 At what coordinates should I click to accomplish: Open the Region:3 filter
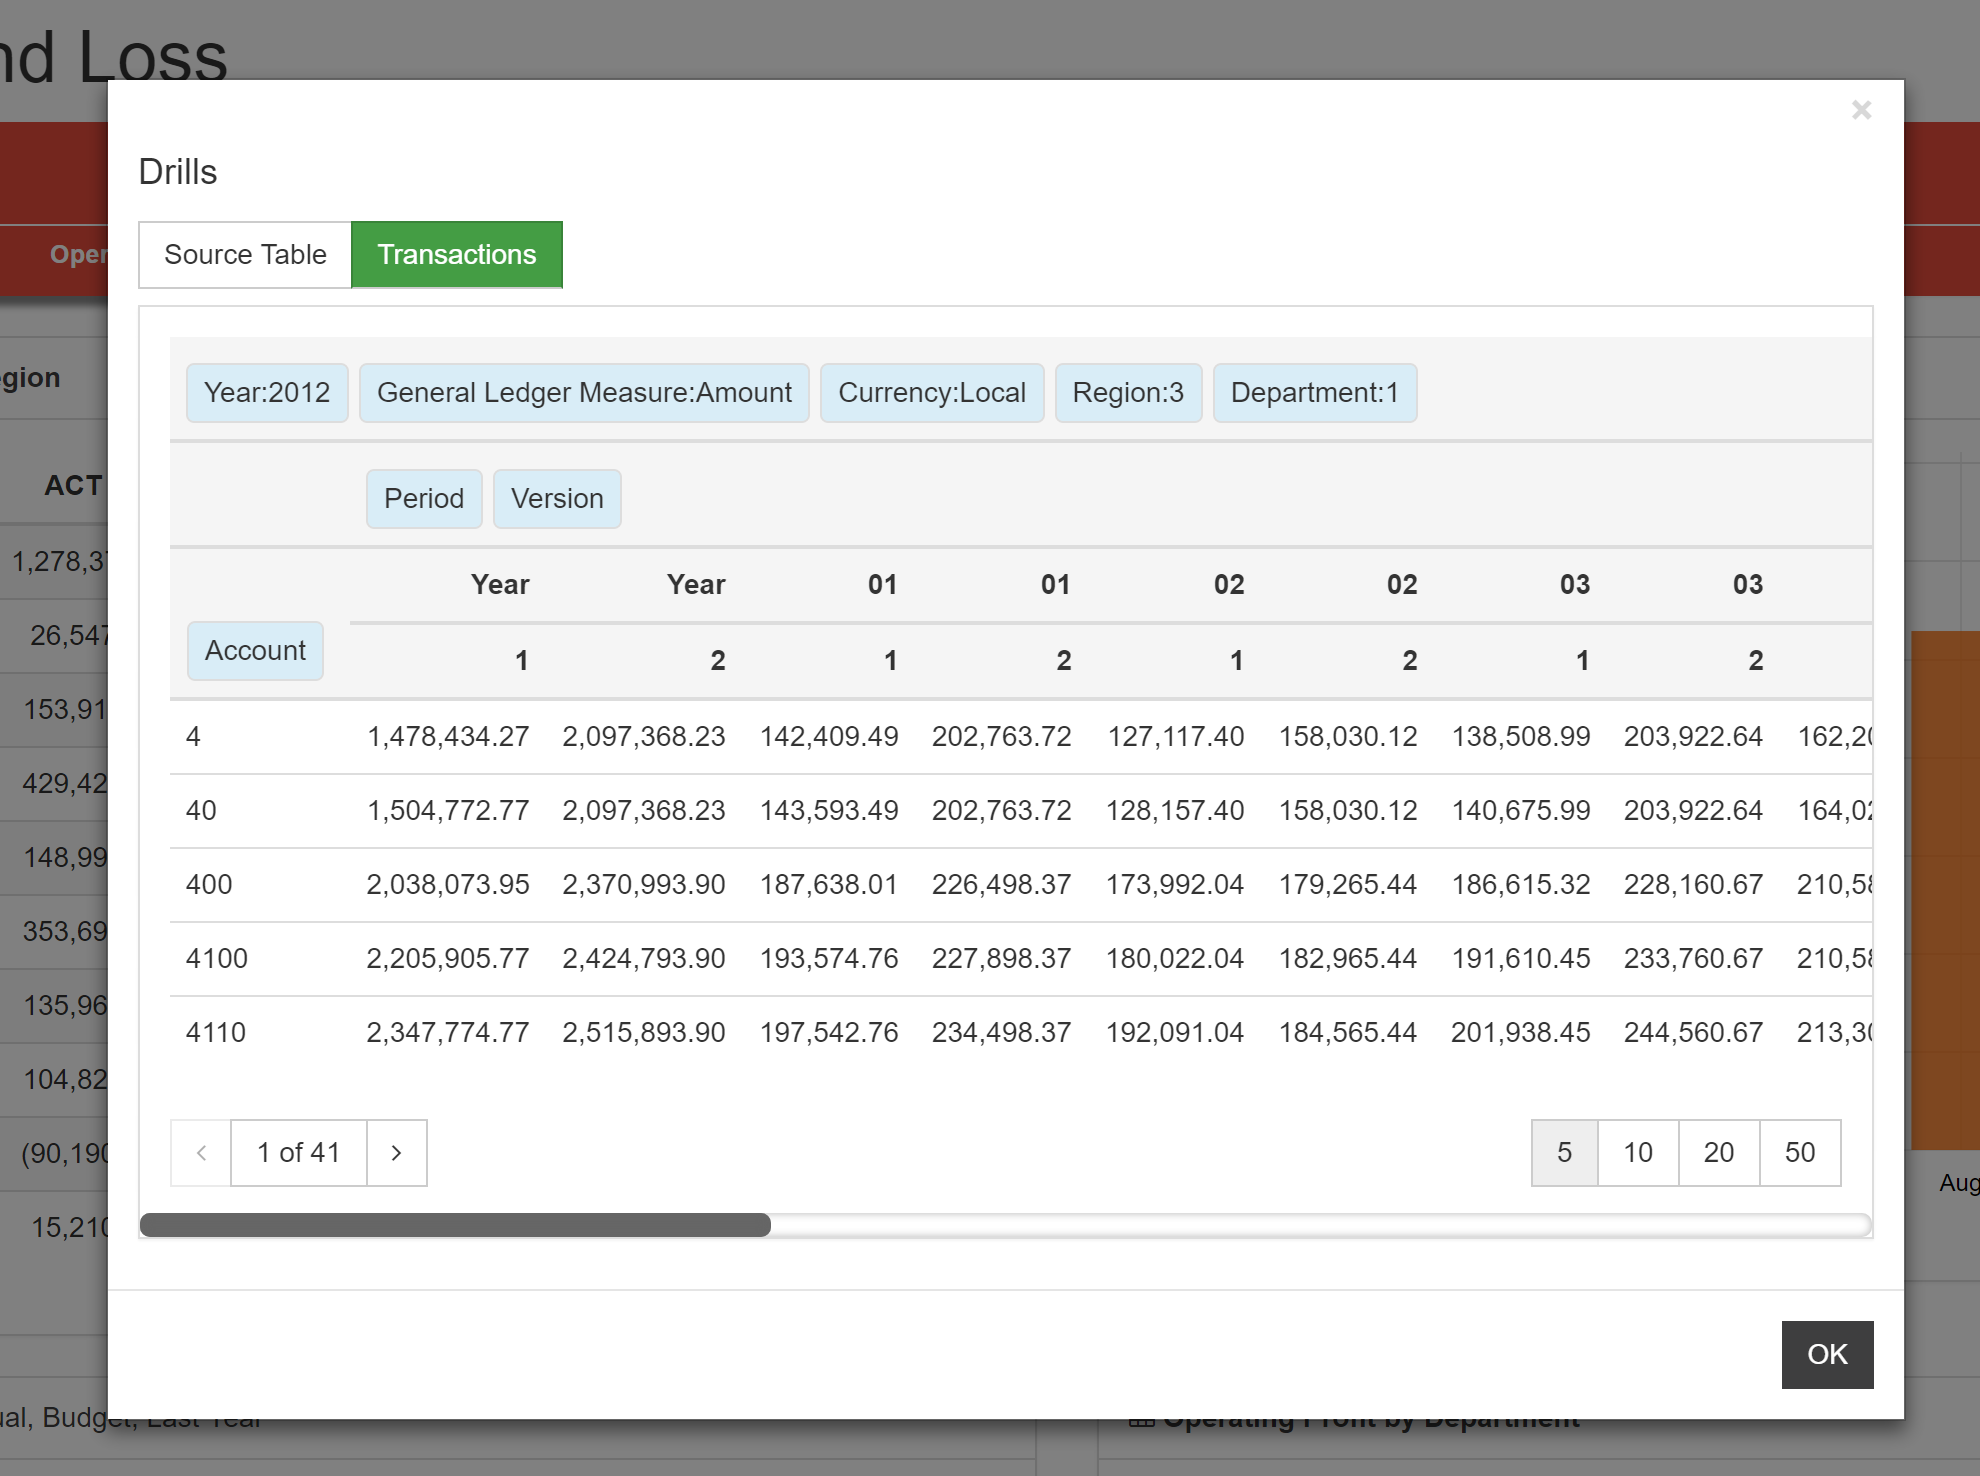[1128, 392]
